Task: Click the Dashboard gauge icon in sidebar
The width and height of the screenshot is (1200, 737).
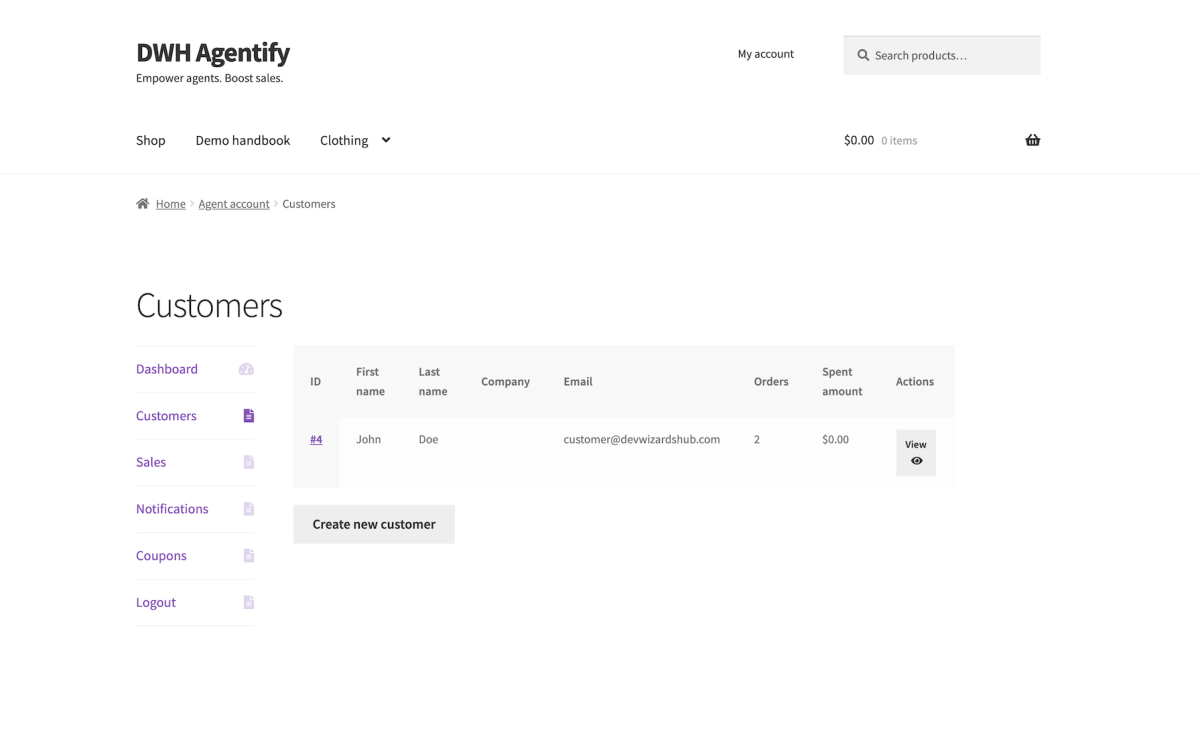Action: pos(246,369)
